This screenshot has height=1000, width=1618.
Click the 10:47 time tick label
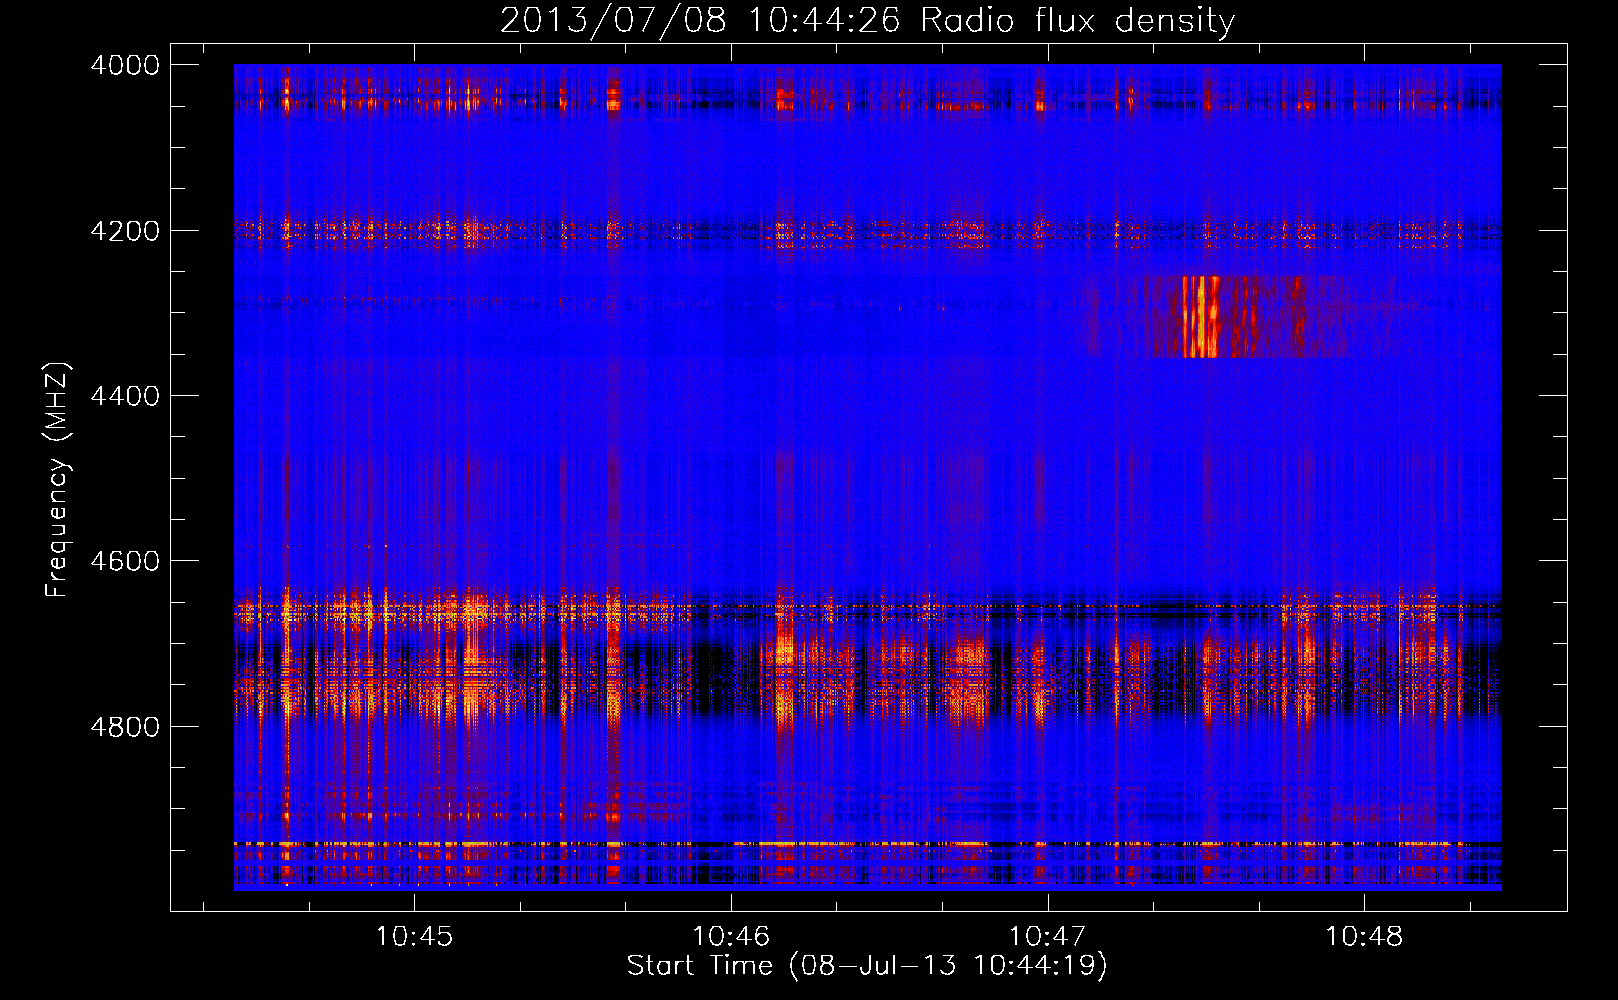coord(1047,937)
